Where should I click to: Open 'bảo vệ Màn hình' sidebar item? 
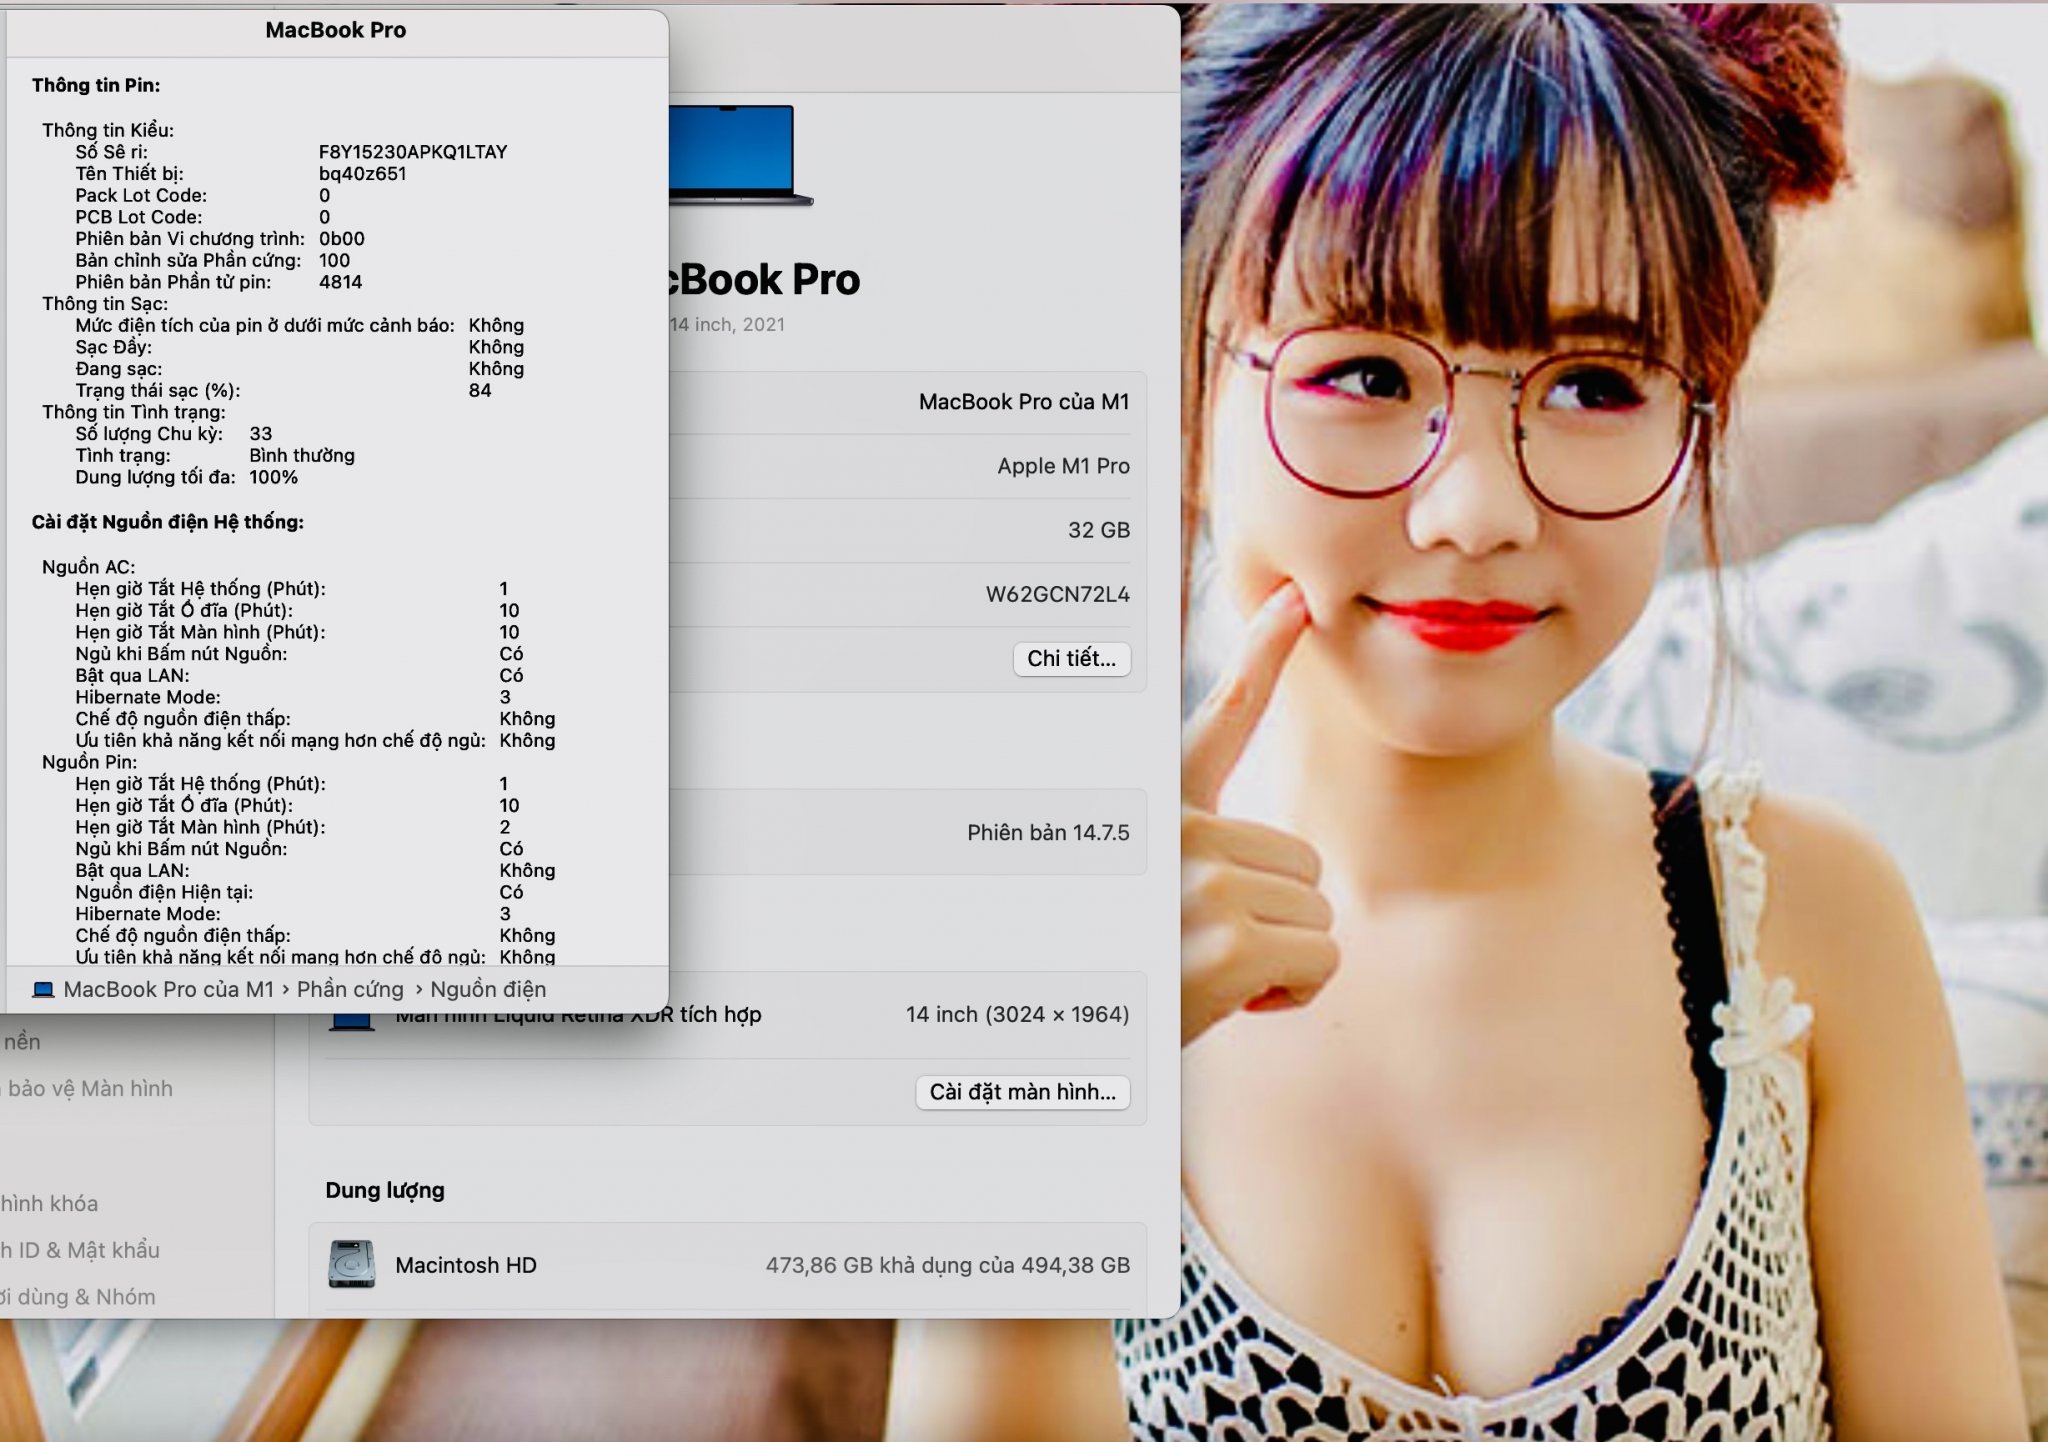coord(90,1089)
